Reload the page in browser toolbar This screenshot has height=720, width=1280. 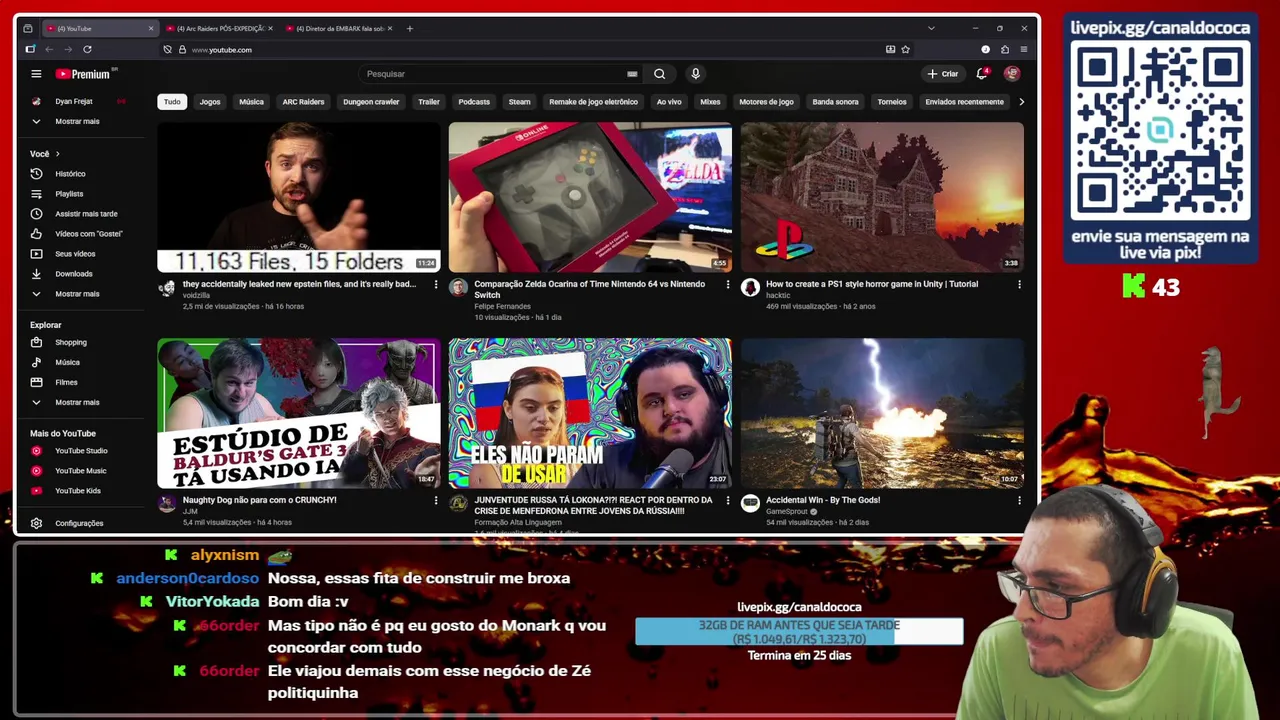coord(87,49)
